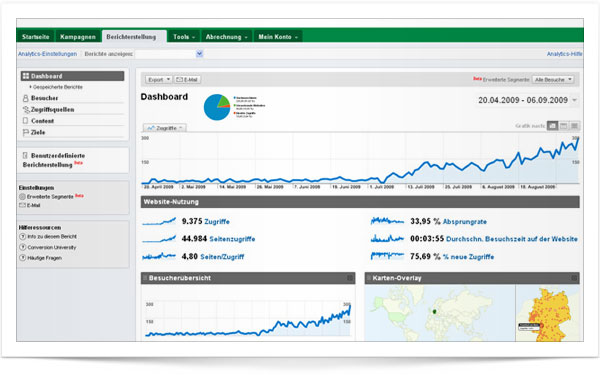Click the Benutzerdefinierte Berichterstellung icon
The width and height of the screenshot is (600, 376).
25,155
